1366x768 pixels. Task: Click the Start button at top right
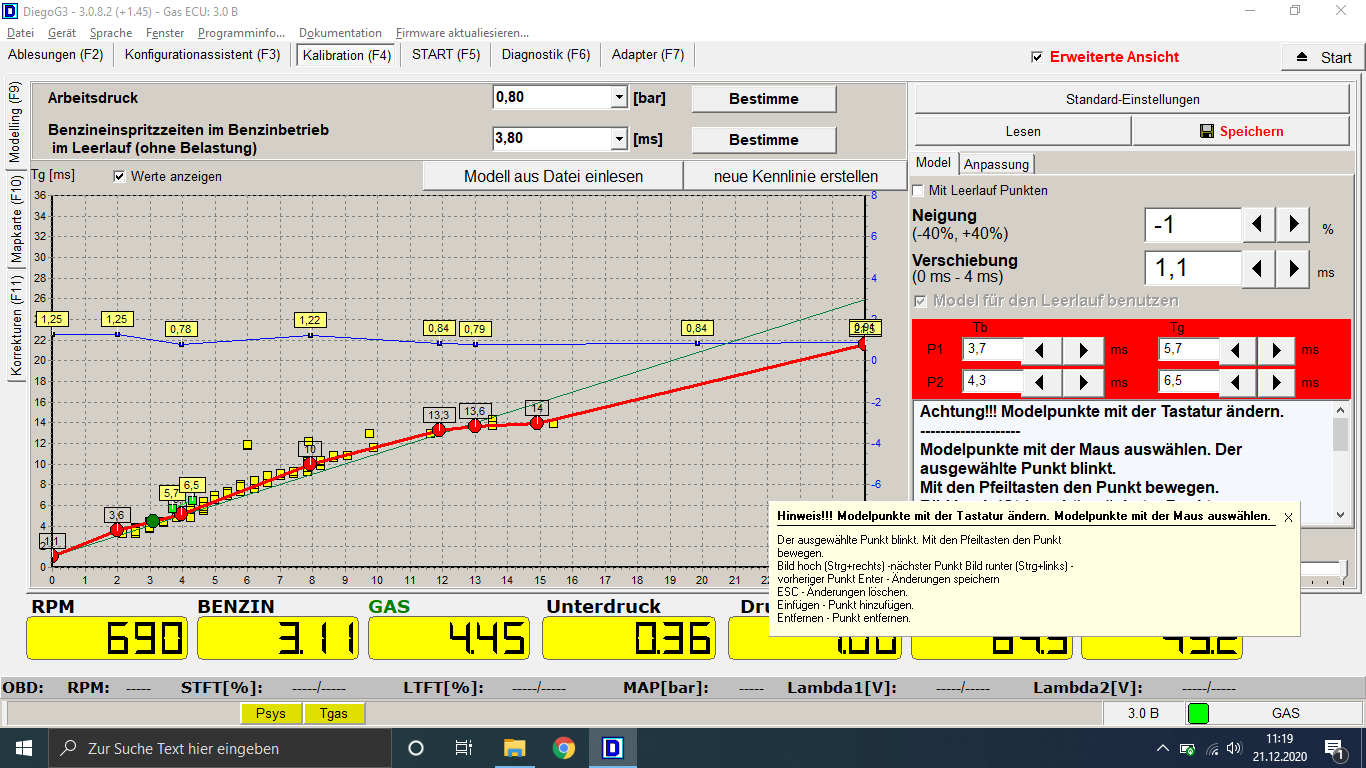(x=1323, y=57)
